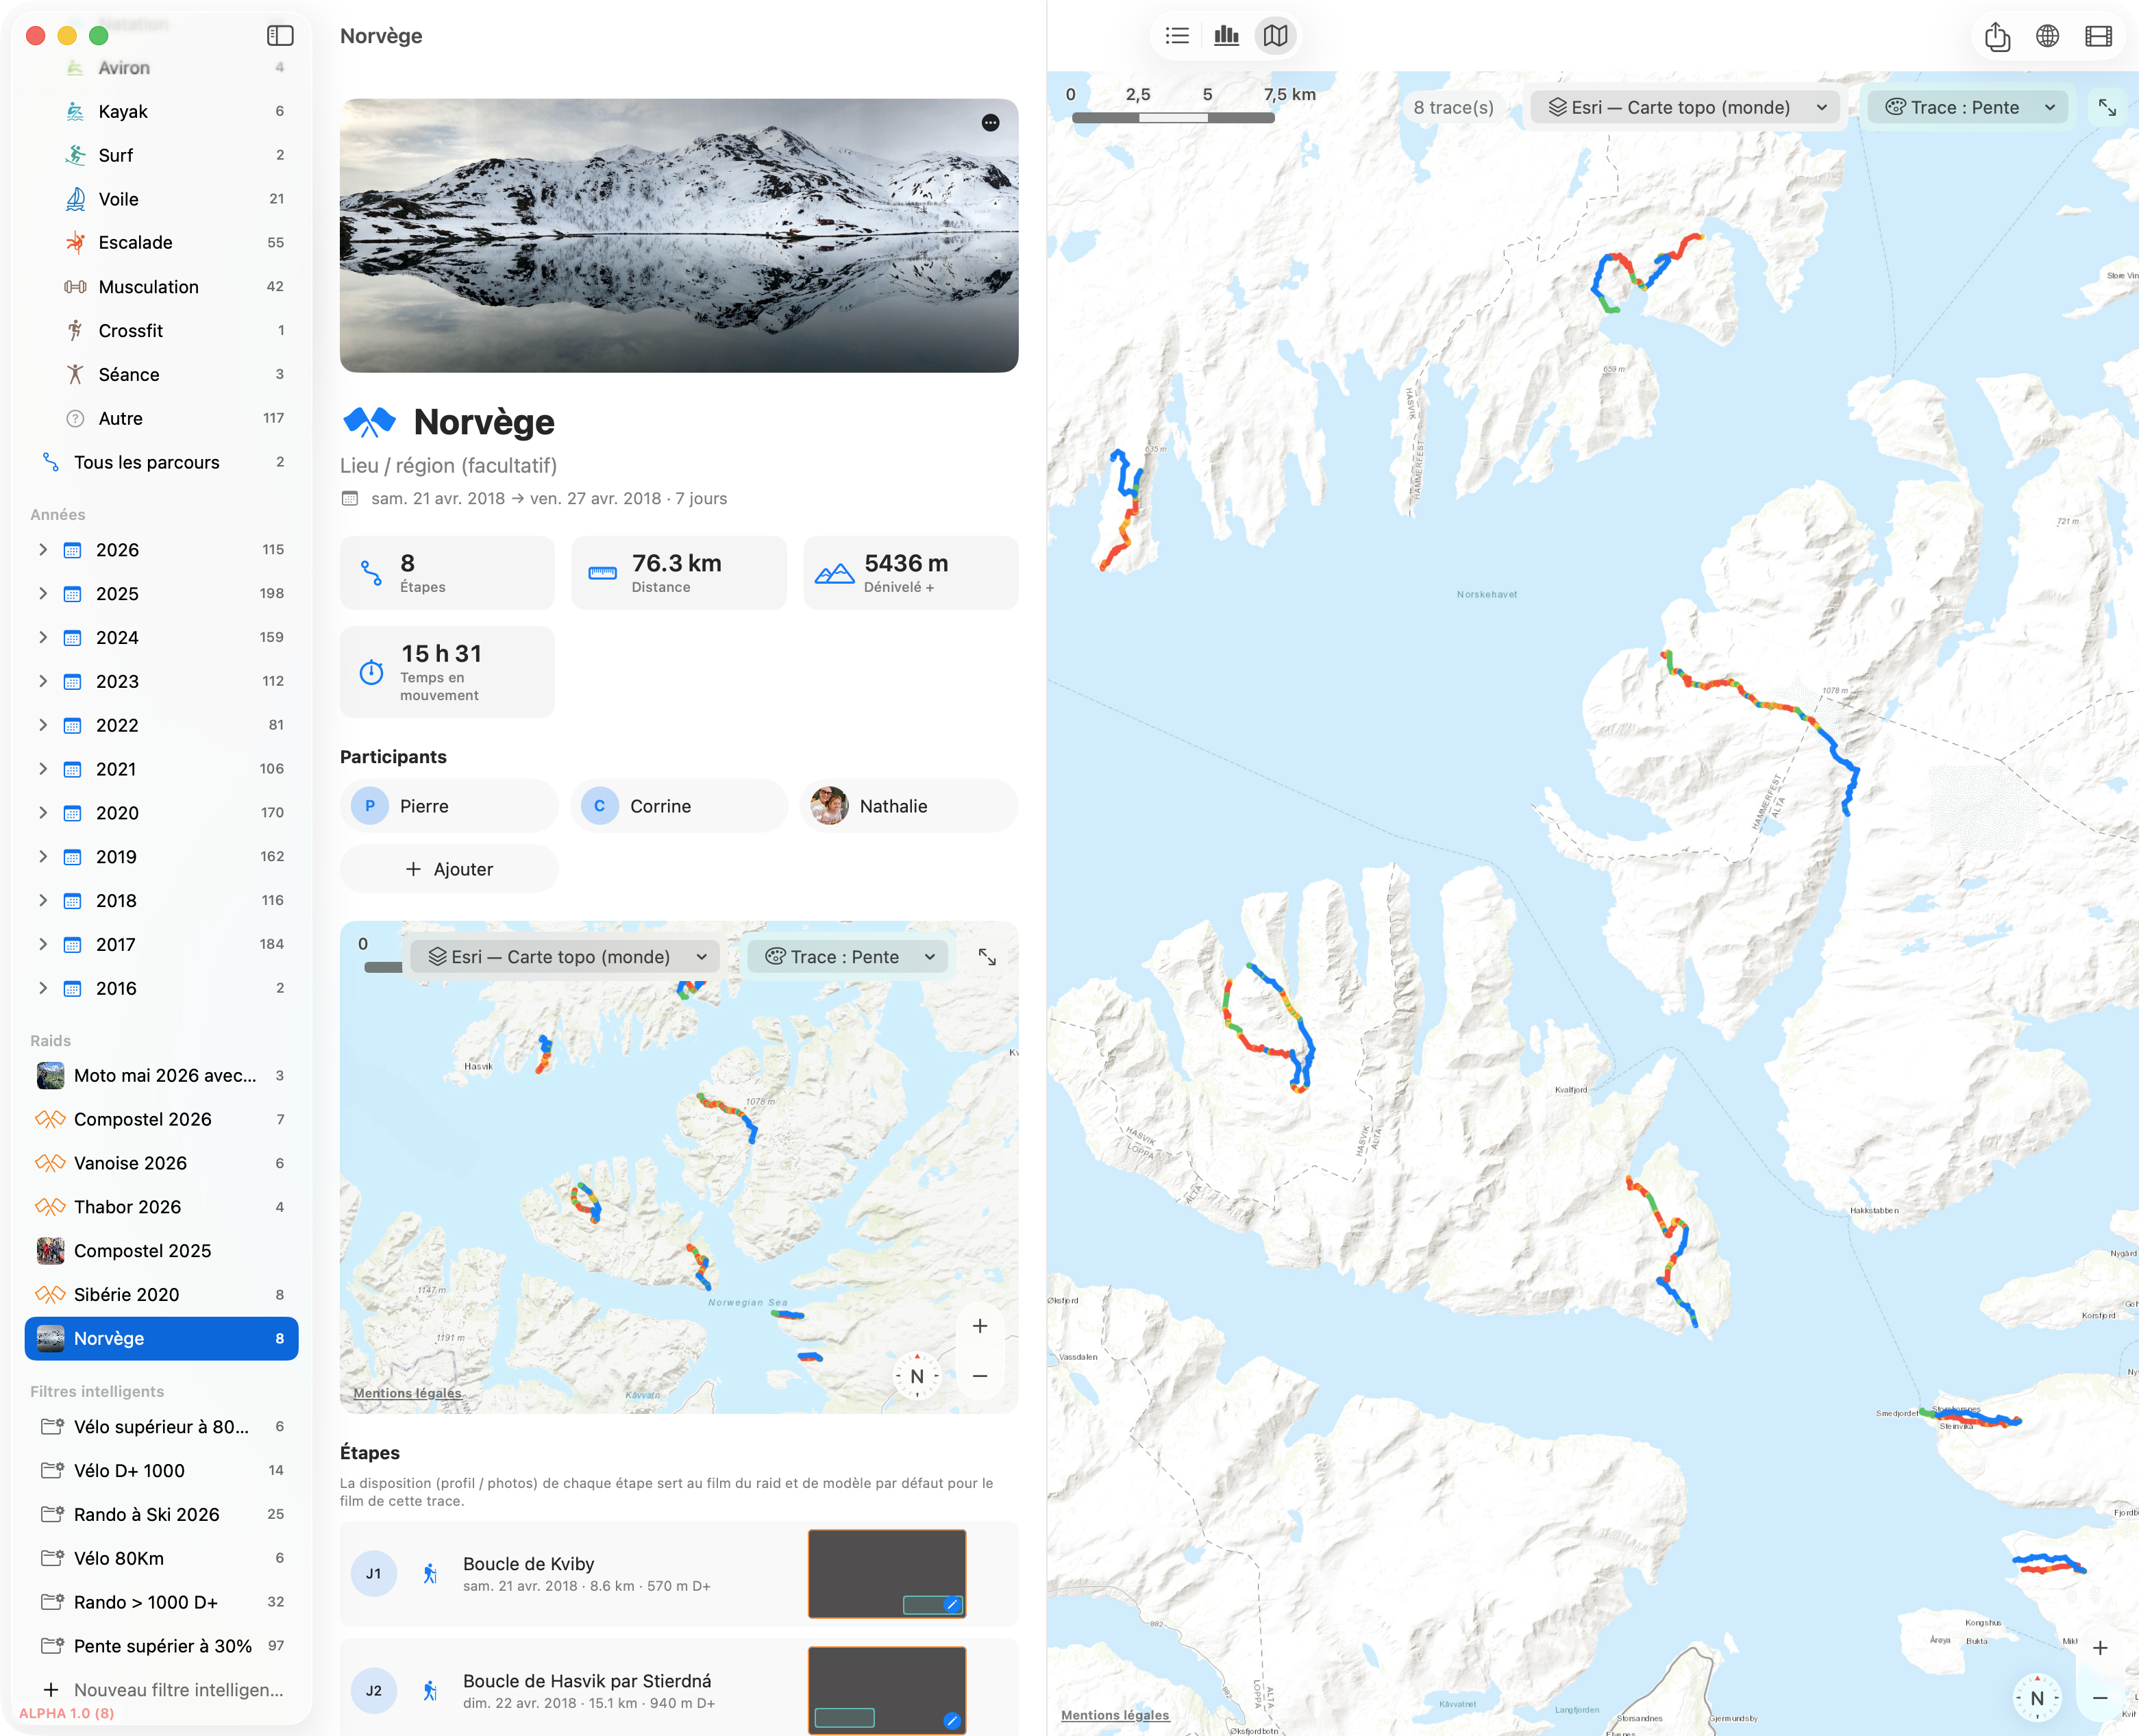Zoom in on the small embedded map
The image size is (2139, 1736).
[x=980, y=1326]
